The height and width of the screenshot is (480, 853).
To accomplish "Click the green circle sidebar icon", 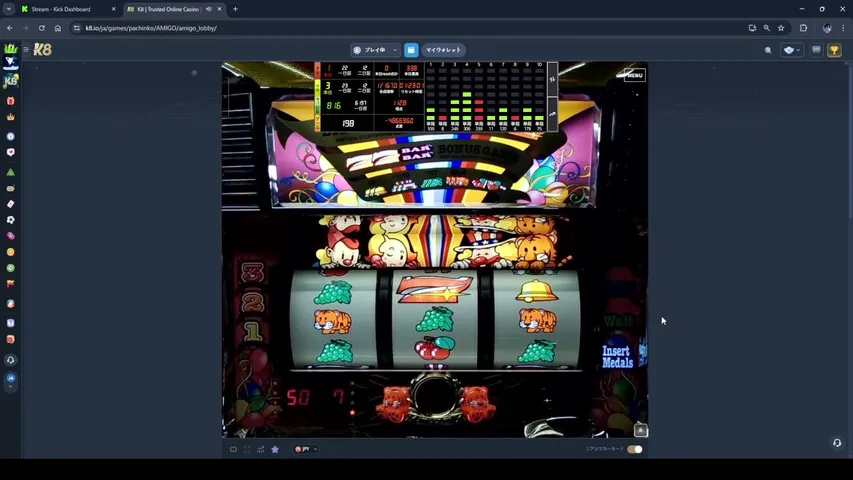I will pos(10,268).
